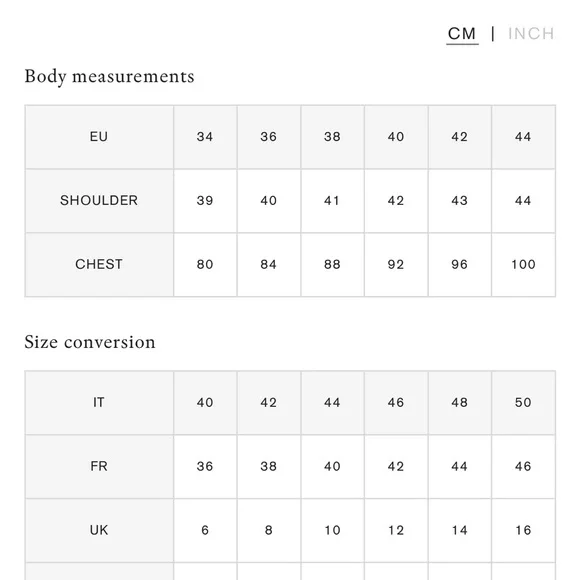Select IT size 50 cell
The width and height of the screenshot is (580, 580).
[523, 402]
